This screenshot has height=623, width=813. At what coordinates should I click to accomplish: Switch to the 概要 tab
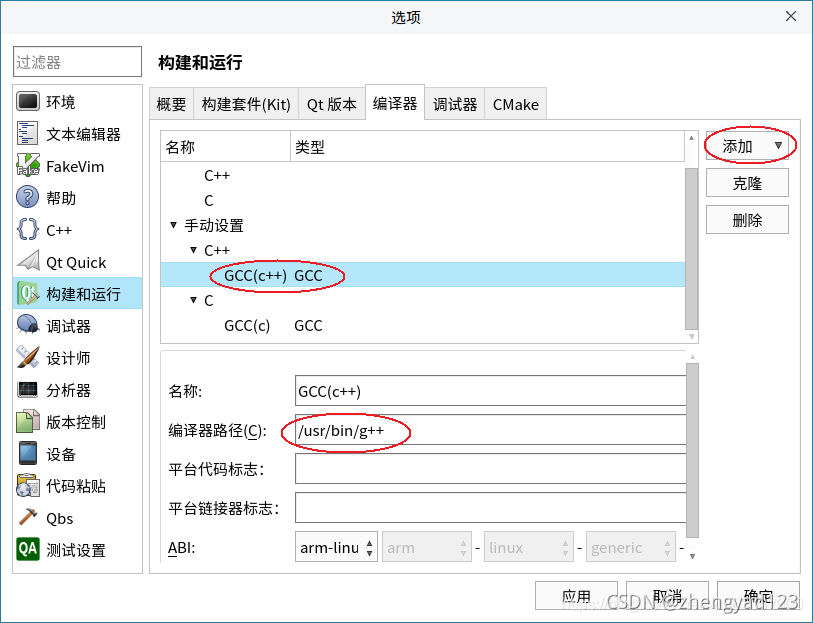(171, 104)
